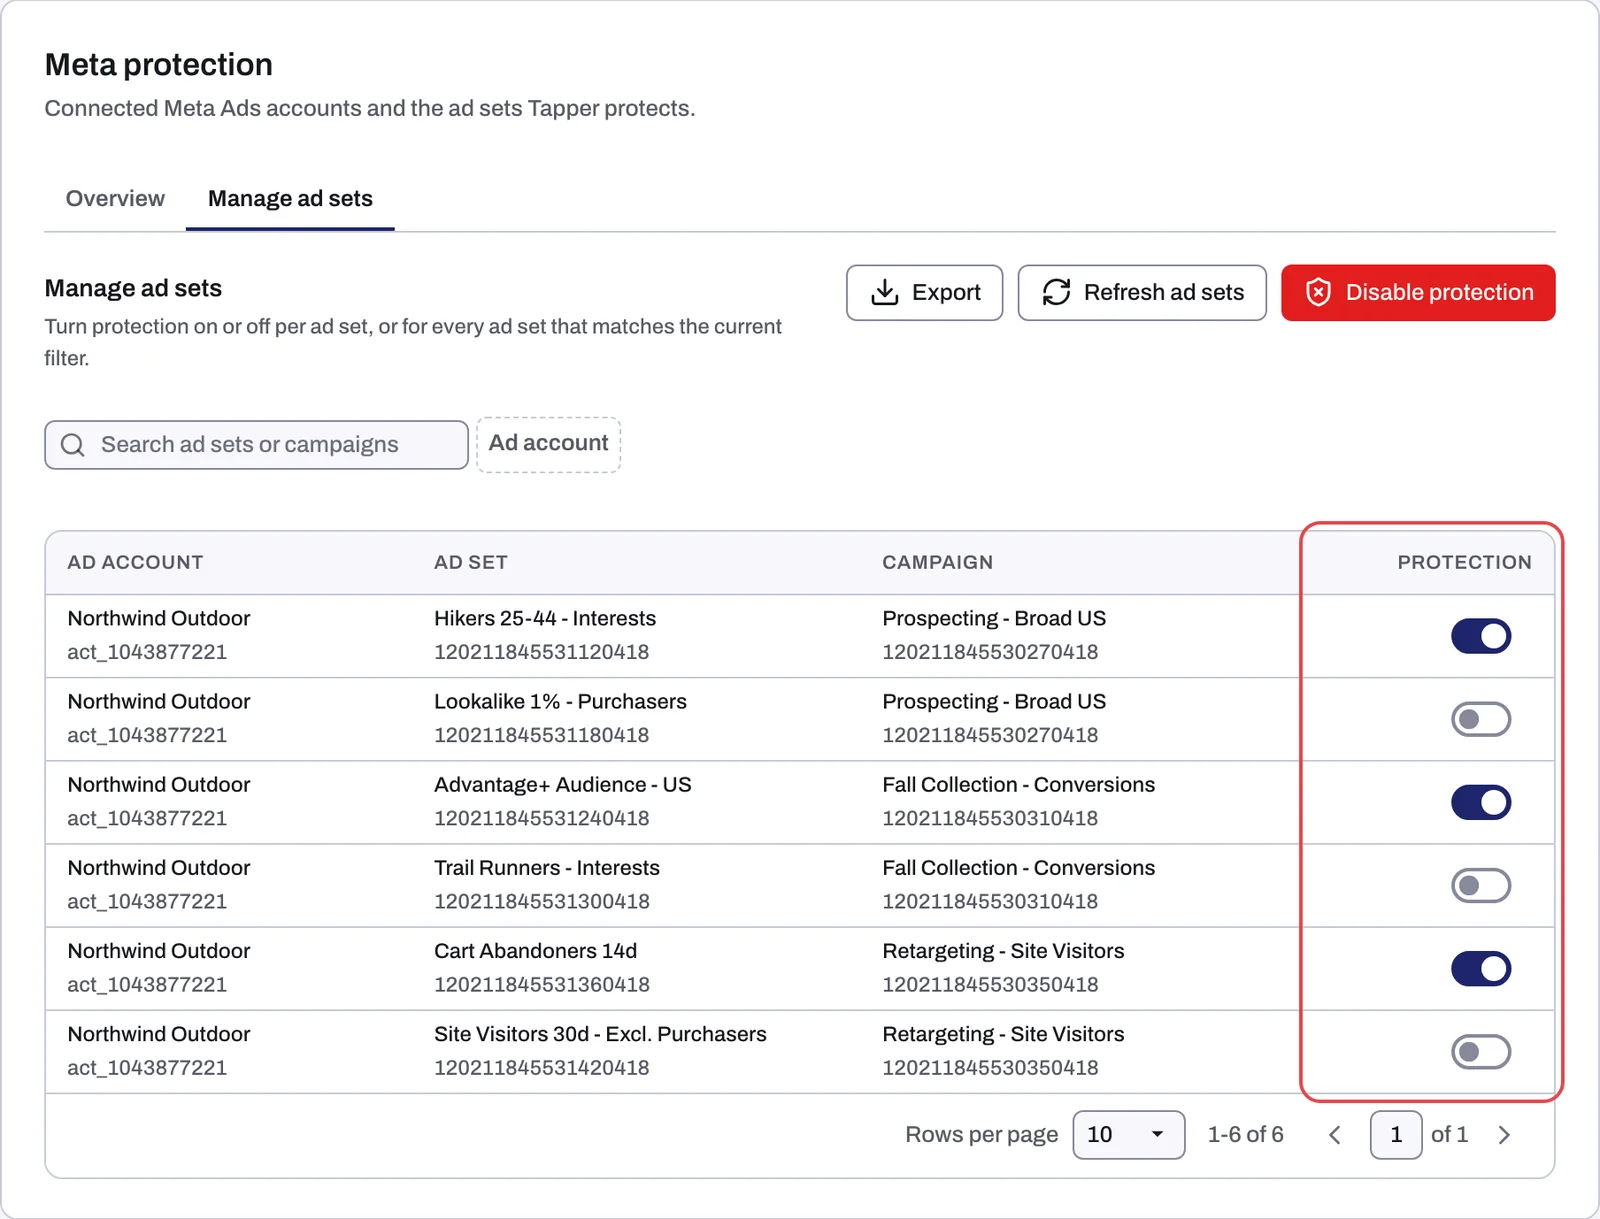The width and height of the screenshot is (1600, 1219).
Task: Click Site Visitors 30d - Excl. Purchasers name
Action: click(600, 1034)
